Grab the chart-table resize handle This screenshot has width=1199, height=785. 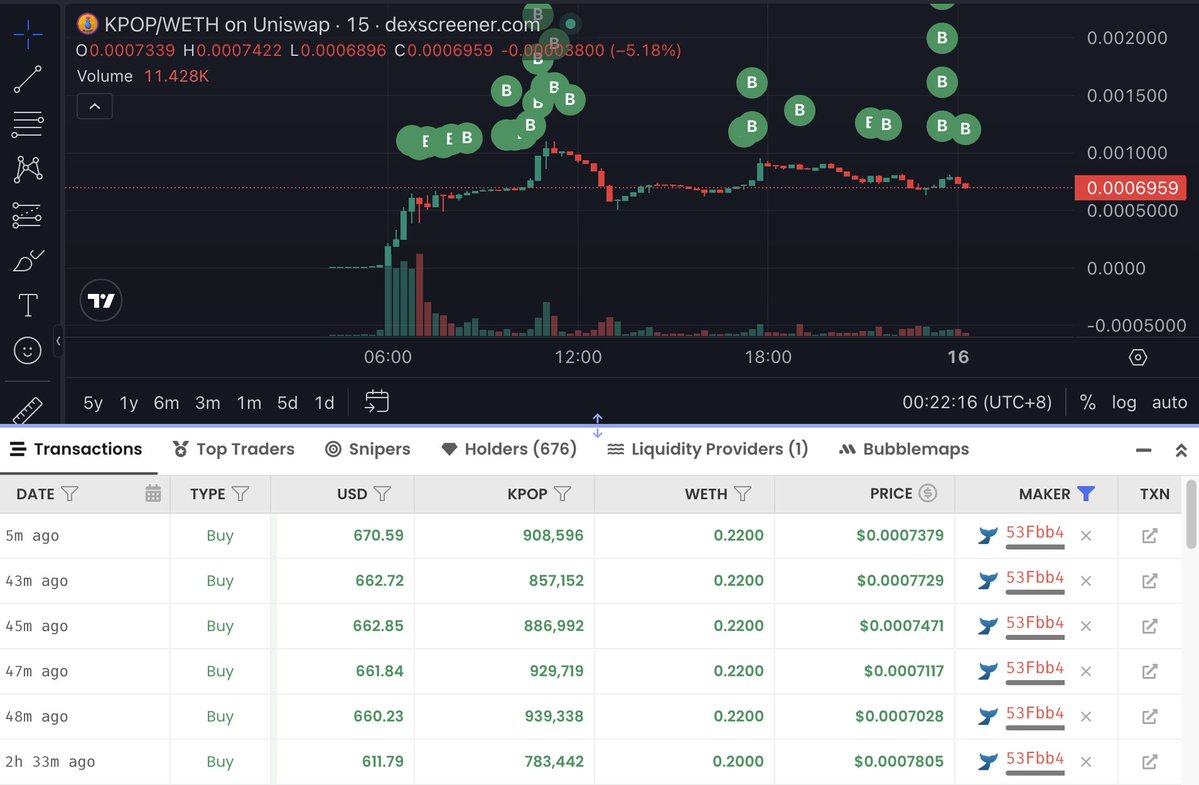[x=597, y=426]
